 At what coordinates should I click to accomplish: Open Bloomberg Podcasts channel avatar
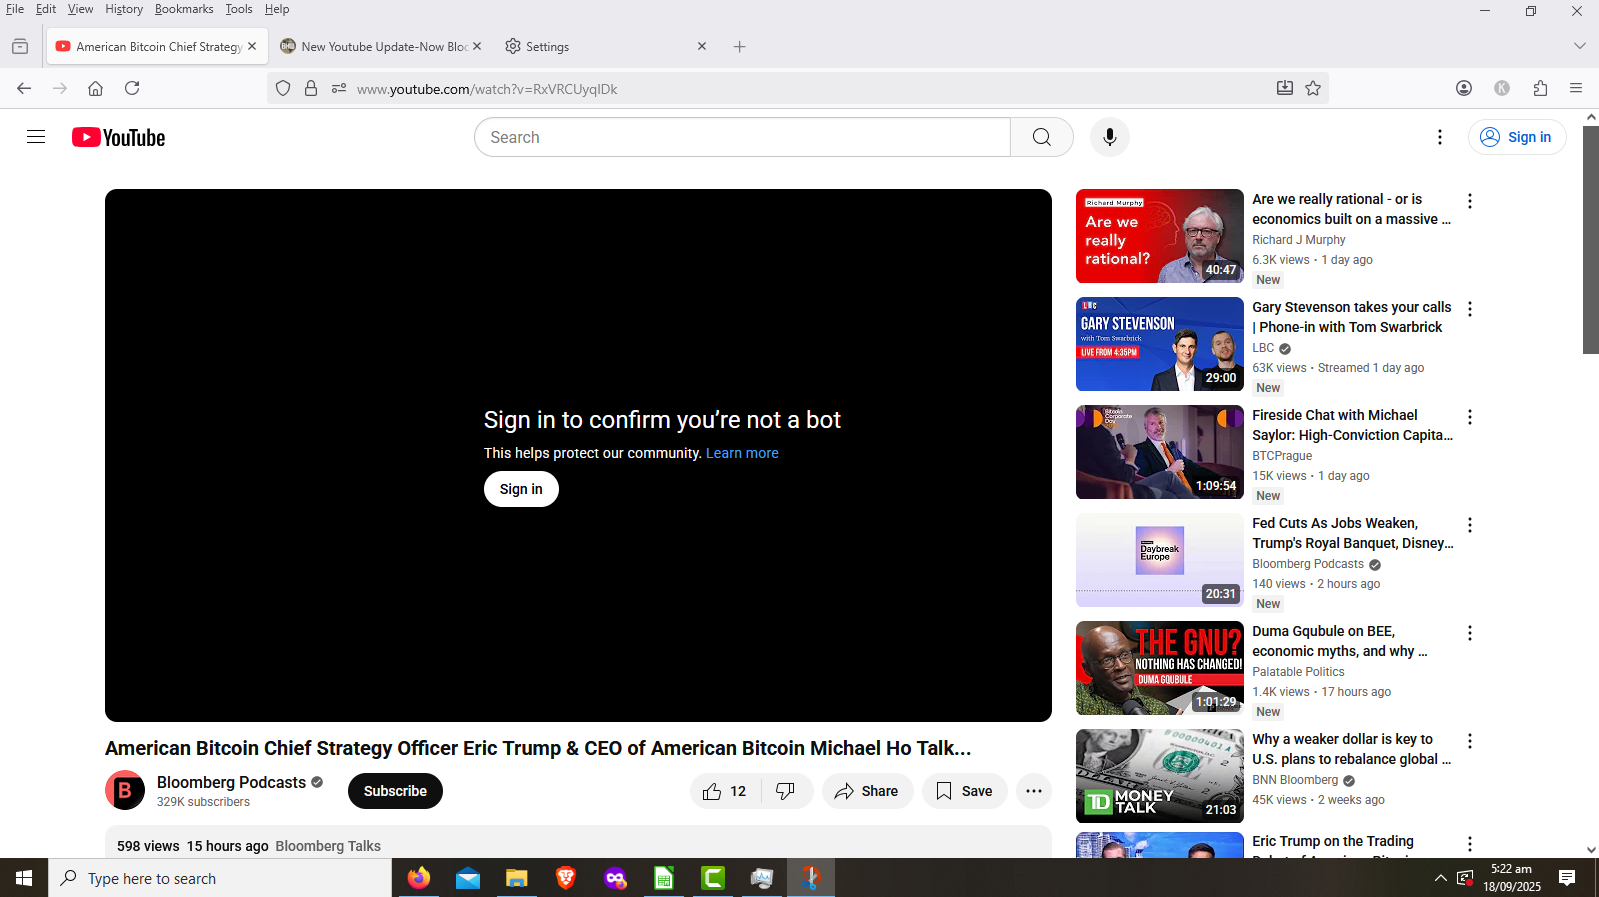coord(125,790)
